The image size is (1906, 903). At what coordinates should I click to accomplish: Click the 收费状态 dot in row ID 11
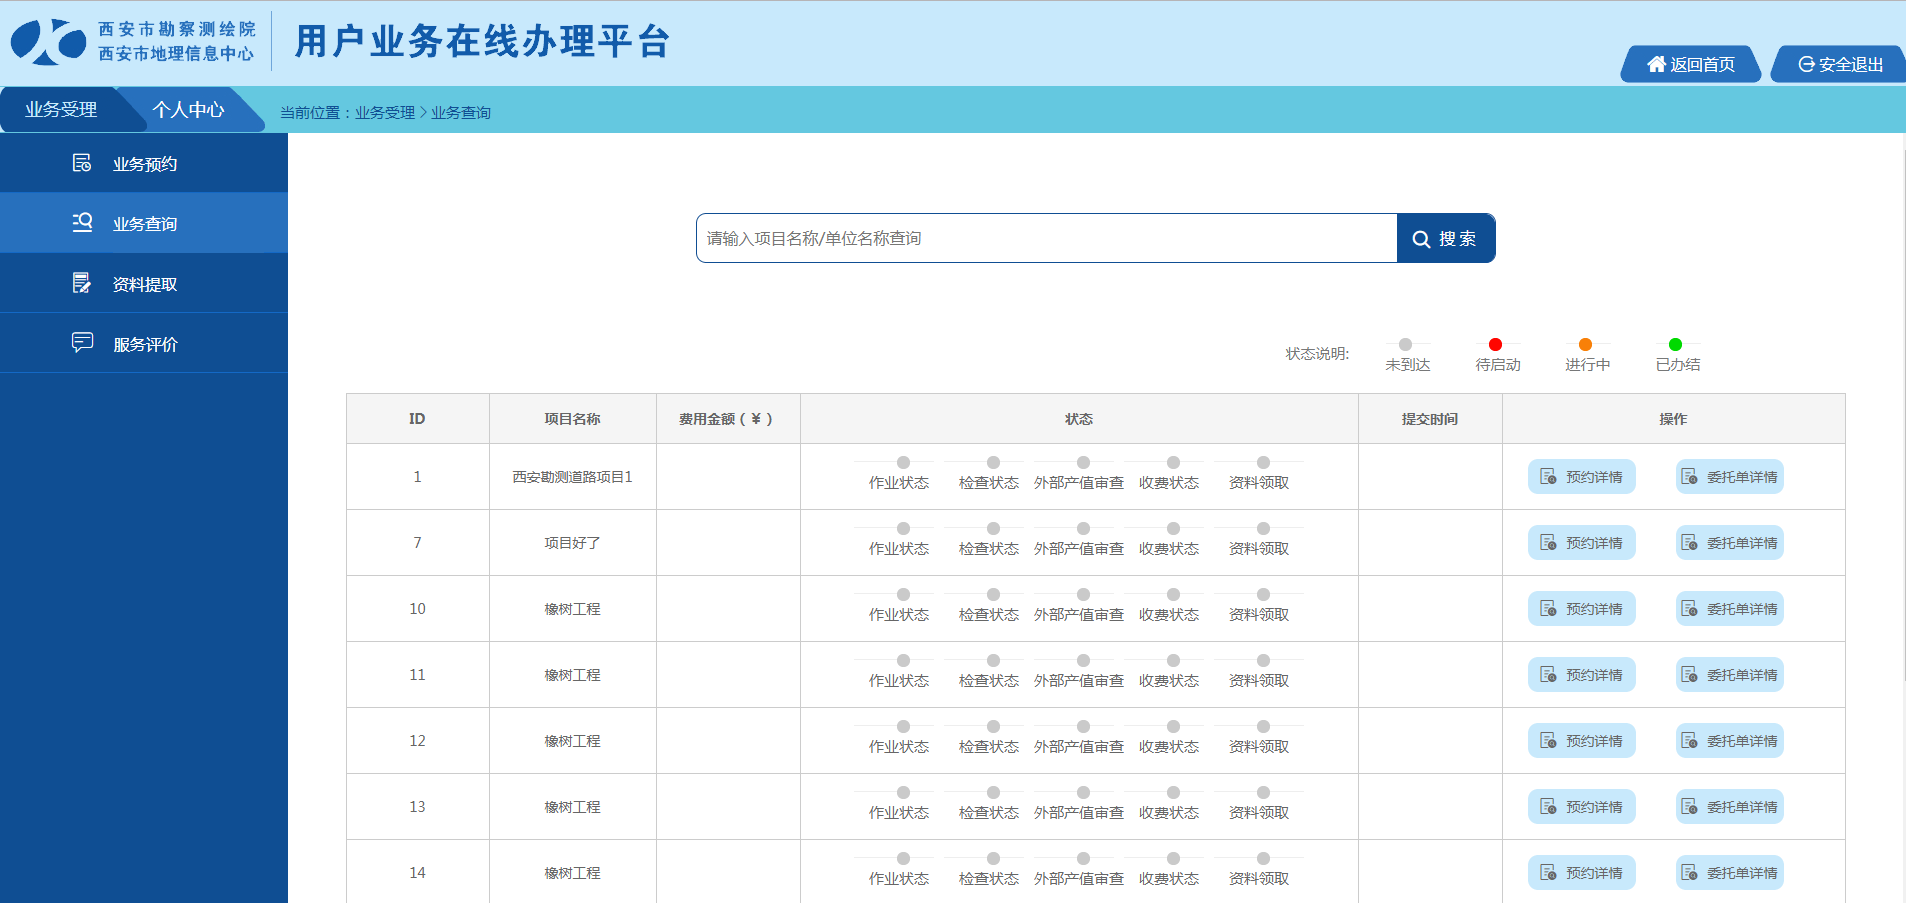1173,660
